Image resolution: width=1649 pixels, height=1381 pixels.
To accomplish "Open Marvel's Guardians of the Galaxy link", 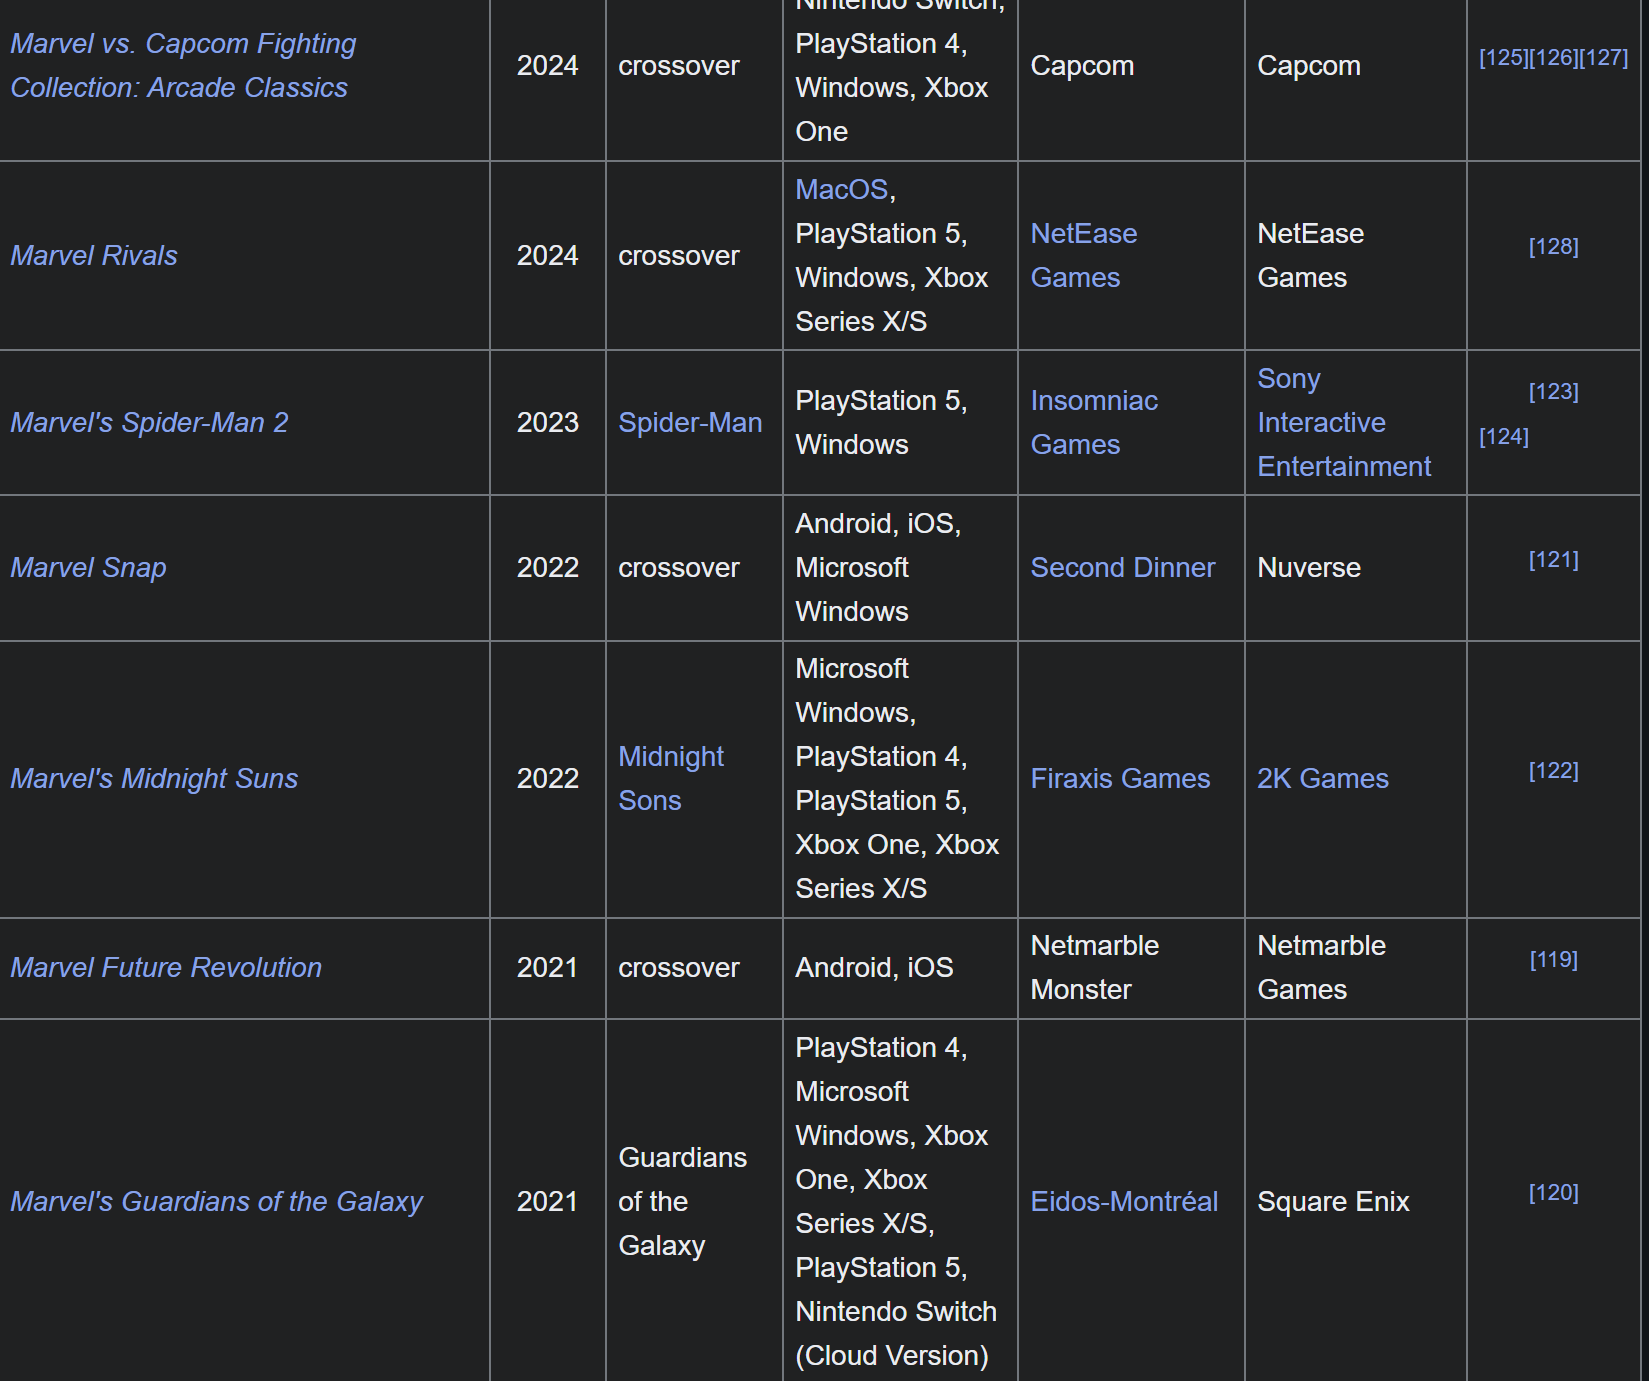I will (x=217, y=1202).
